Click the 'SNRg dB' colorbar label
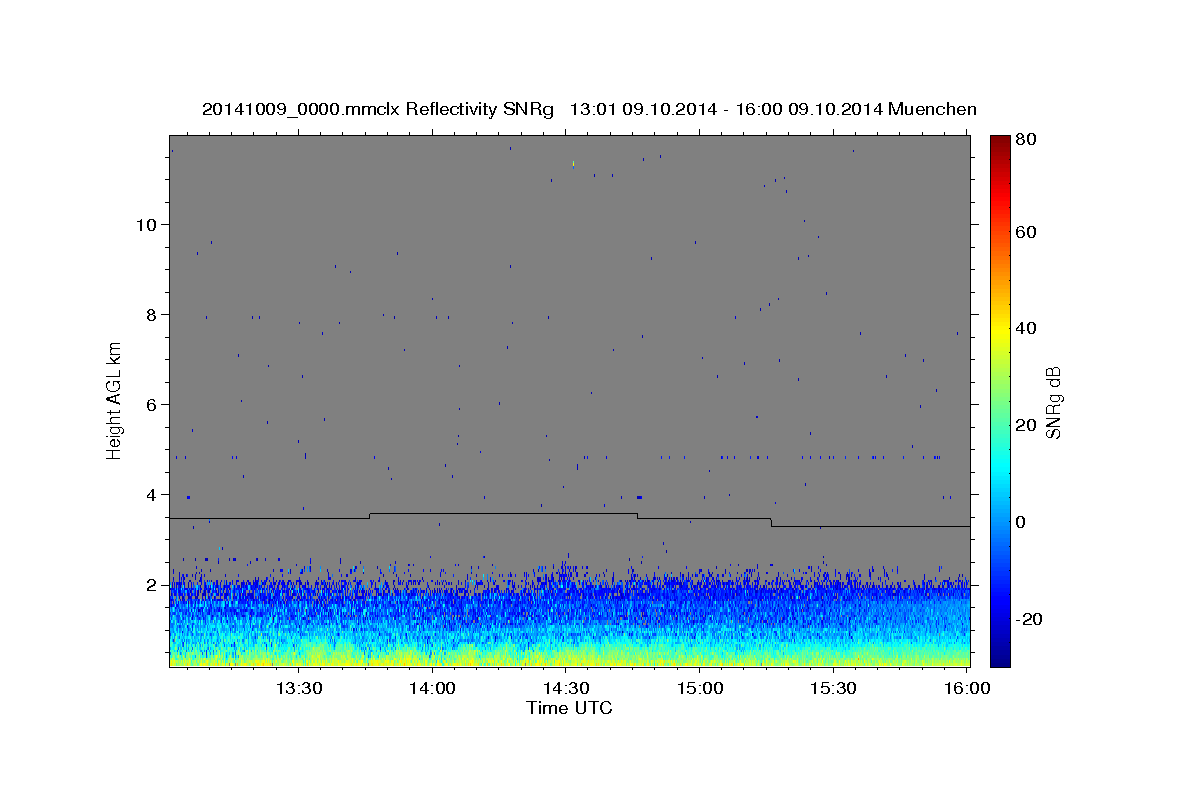 [x=1053, y=403]
